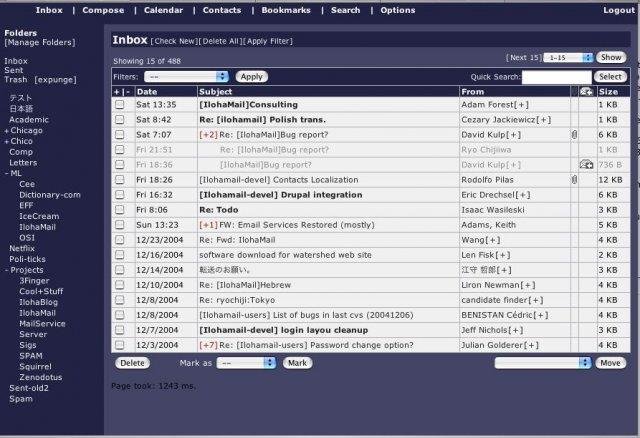Open the Filters dropdown

[186, 76]
